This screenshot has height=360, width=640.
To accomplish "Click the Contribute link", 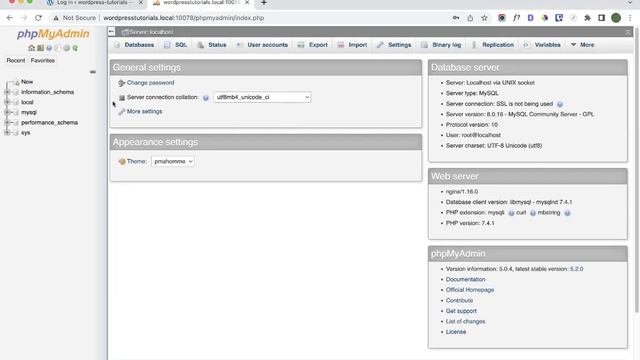I will 459,300.
